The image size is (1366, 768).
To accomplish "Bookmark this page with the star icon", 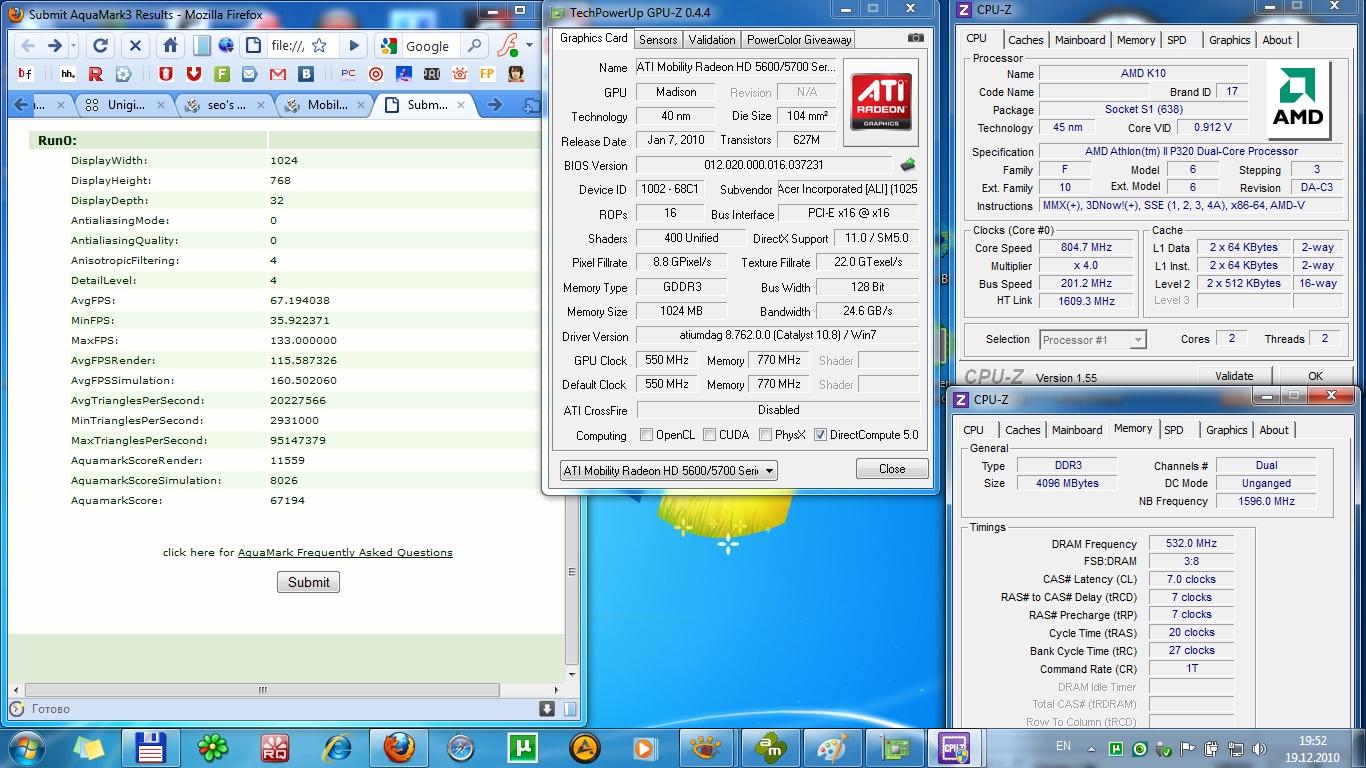I will click(x=319, y=46).
